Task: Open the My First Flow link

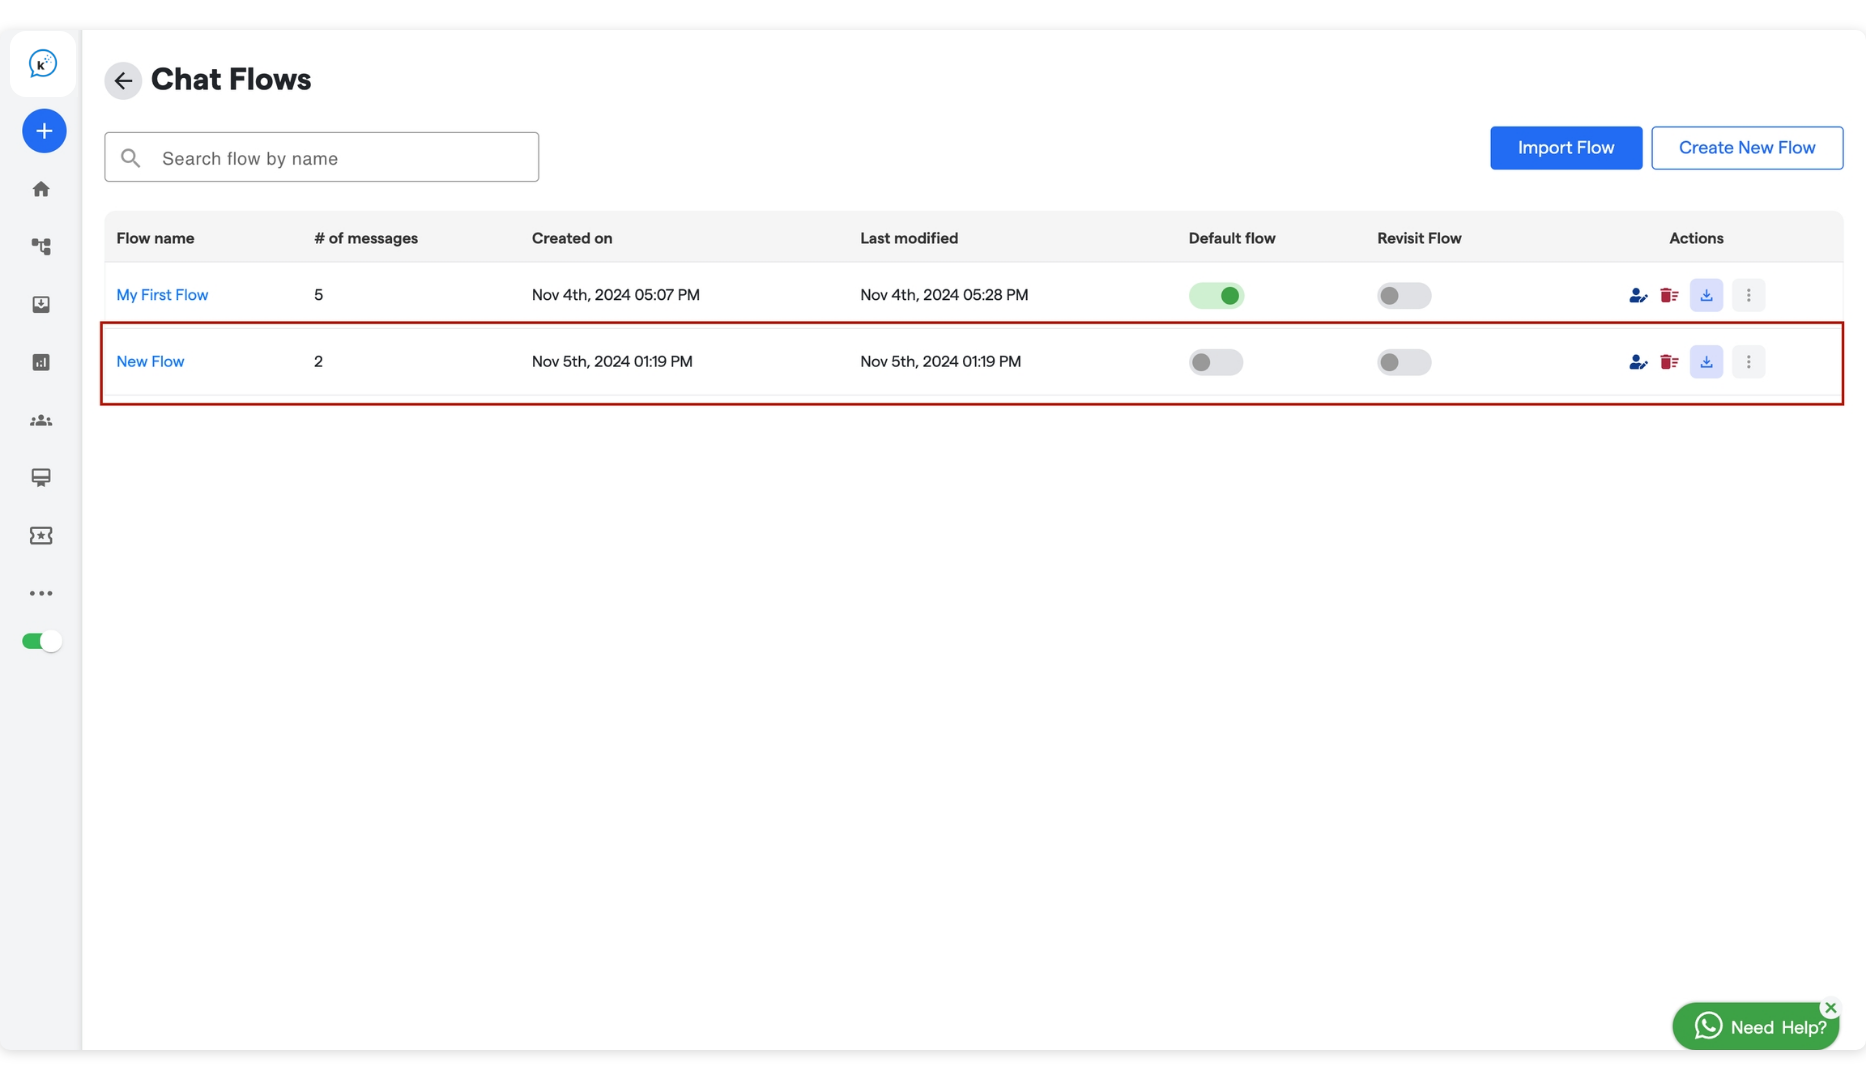Action: tap(162, 295)
